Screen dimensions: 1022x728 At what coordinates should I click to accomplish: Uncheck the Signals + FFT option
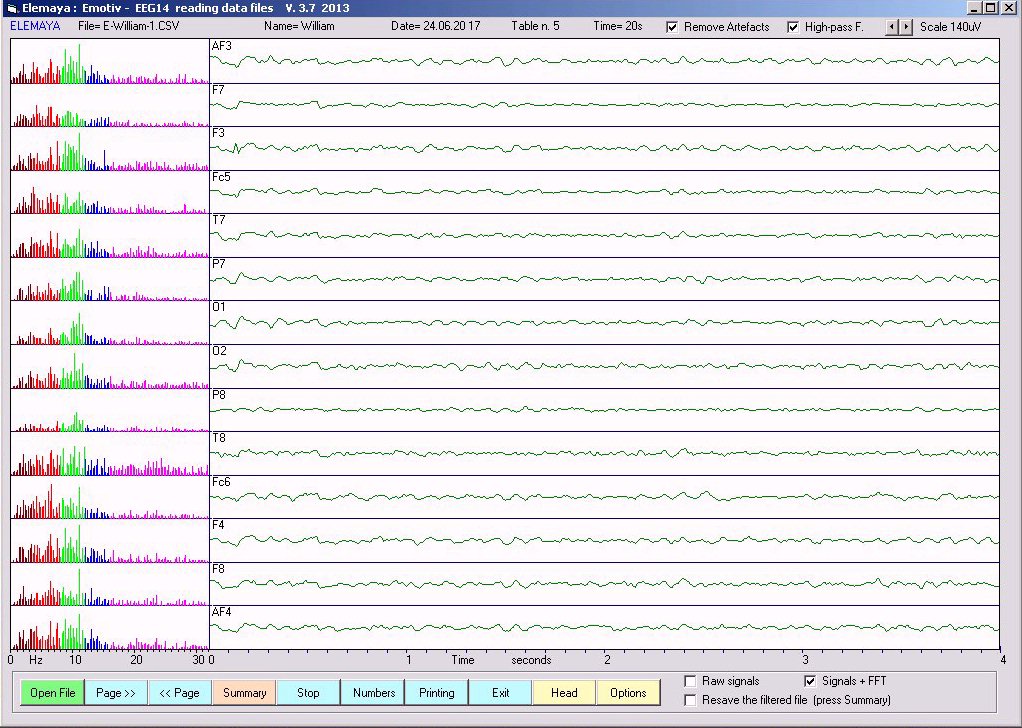tap(810, 681)
